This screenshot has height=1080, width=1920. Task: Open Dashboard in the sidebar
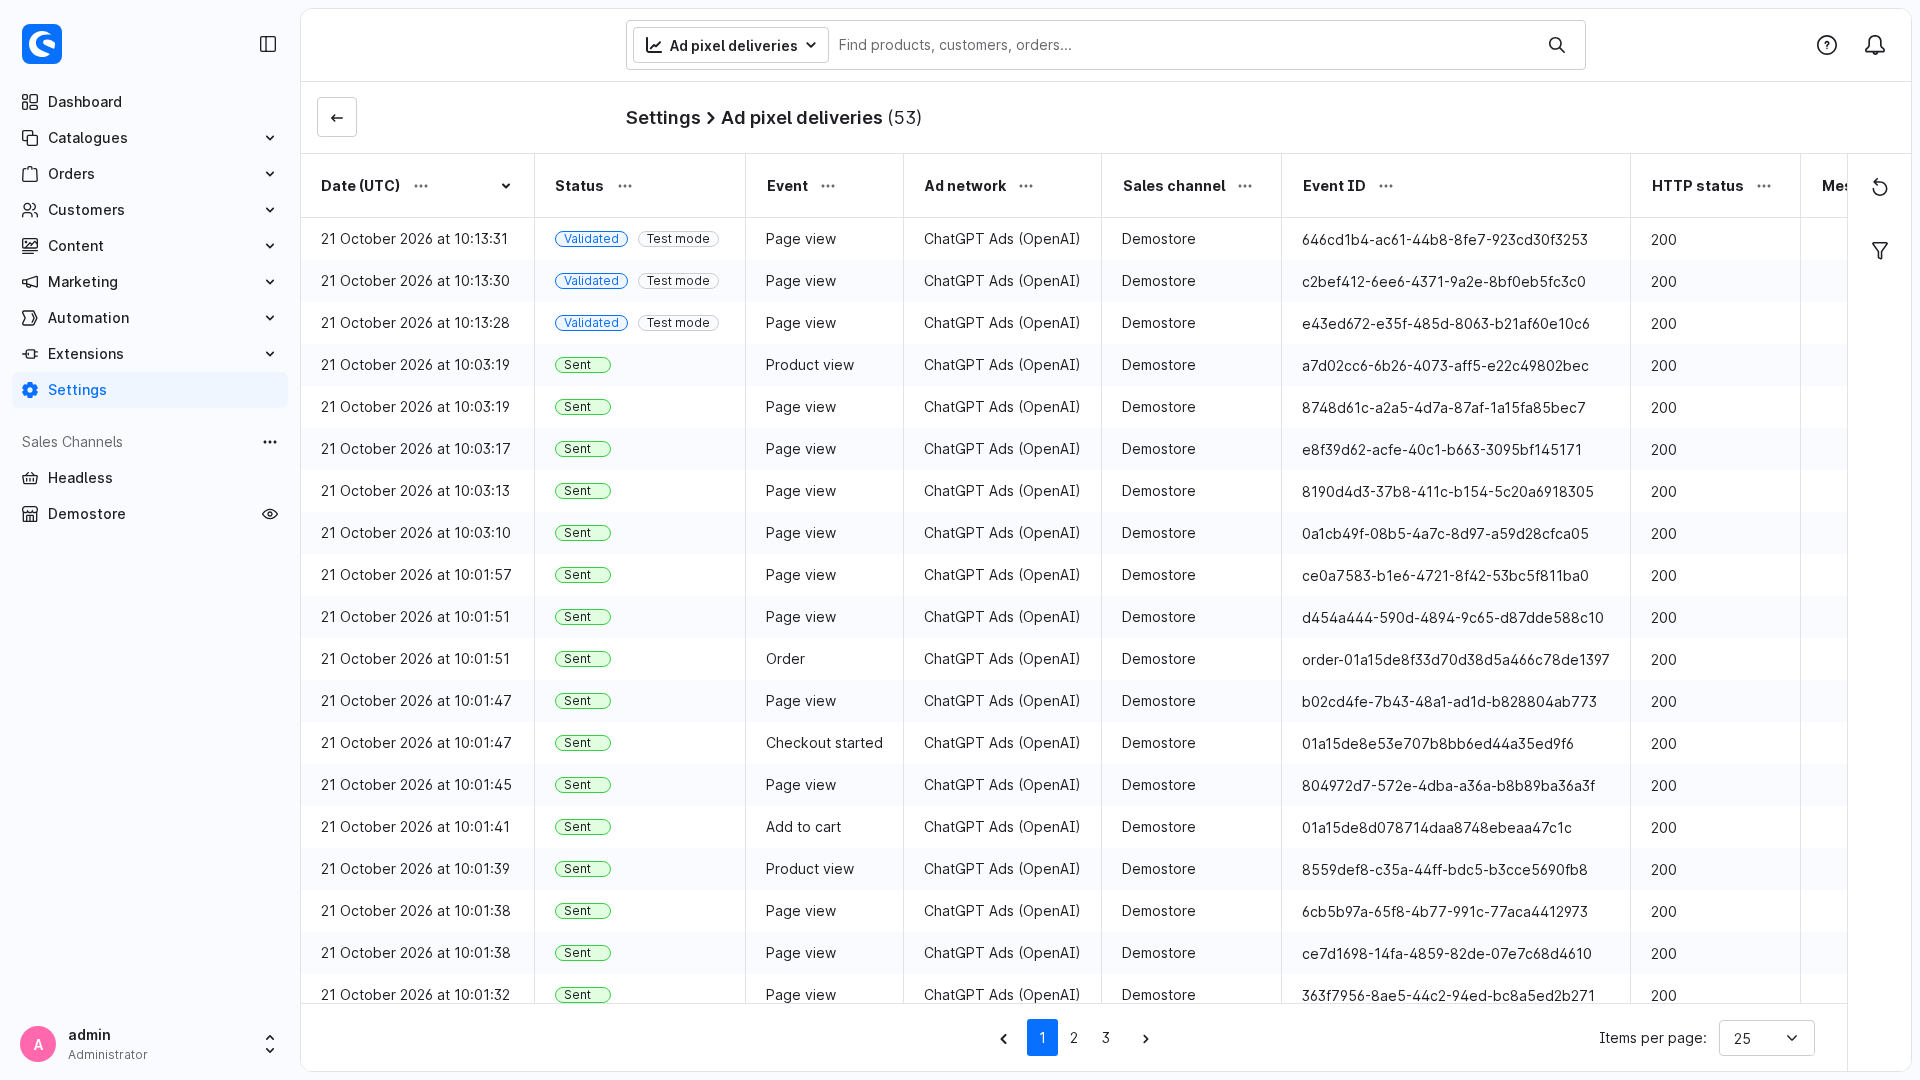pyautogui.click(x=150, y=102)
